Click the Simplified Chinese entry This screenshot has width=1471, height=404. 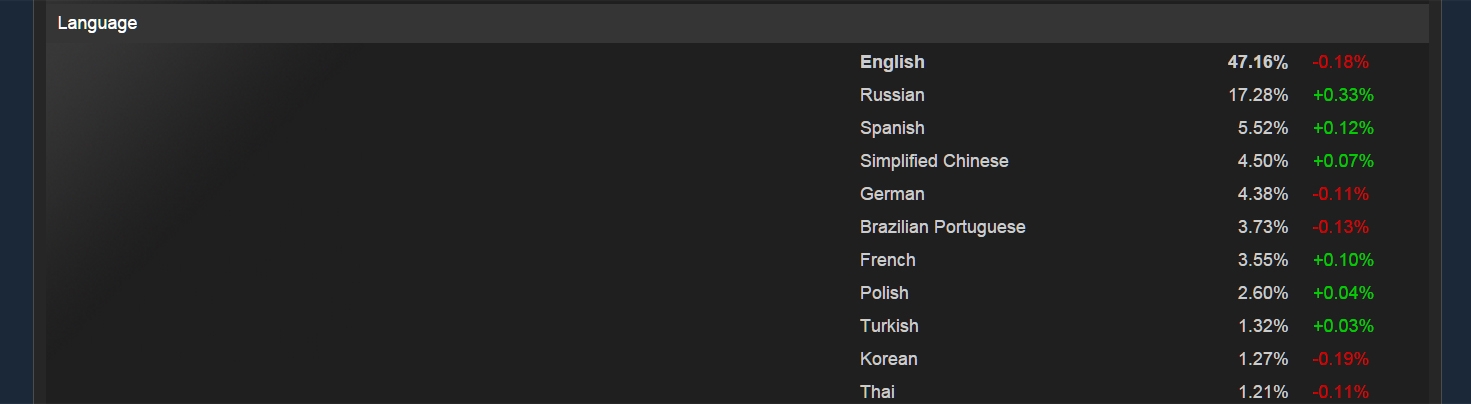coord(934,161)
